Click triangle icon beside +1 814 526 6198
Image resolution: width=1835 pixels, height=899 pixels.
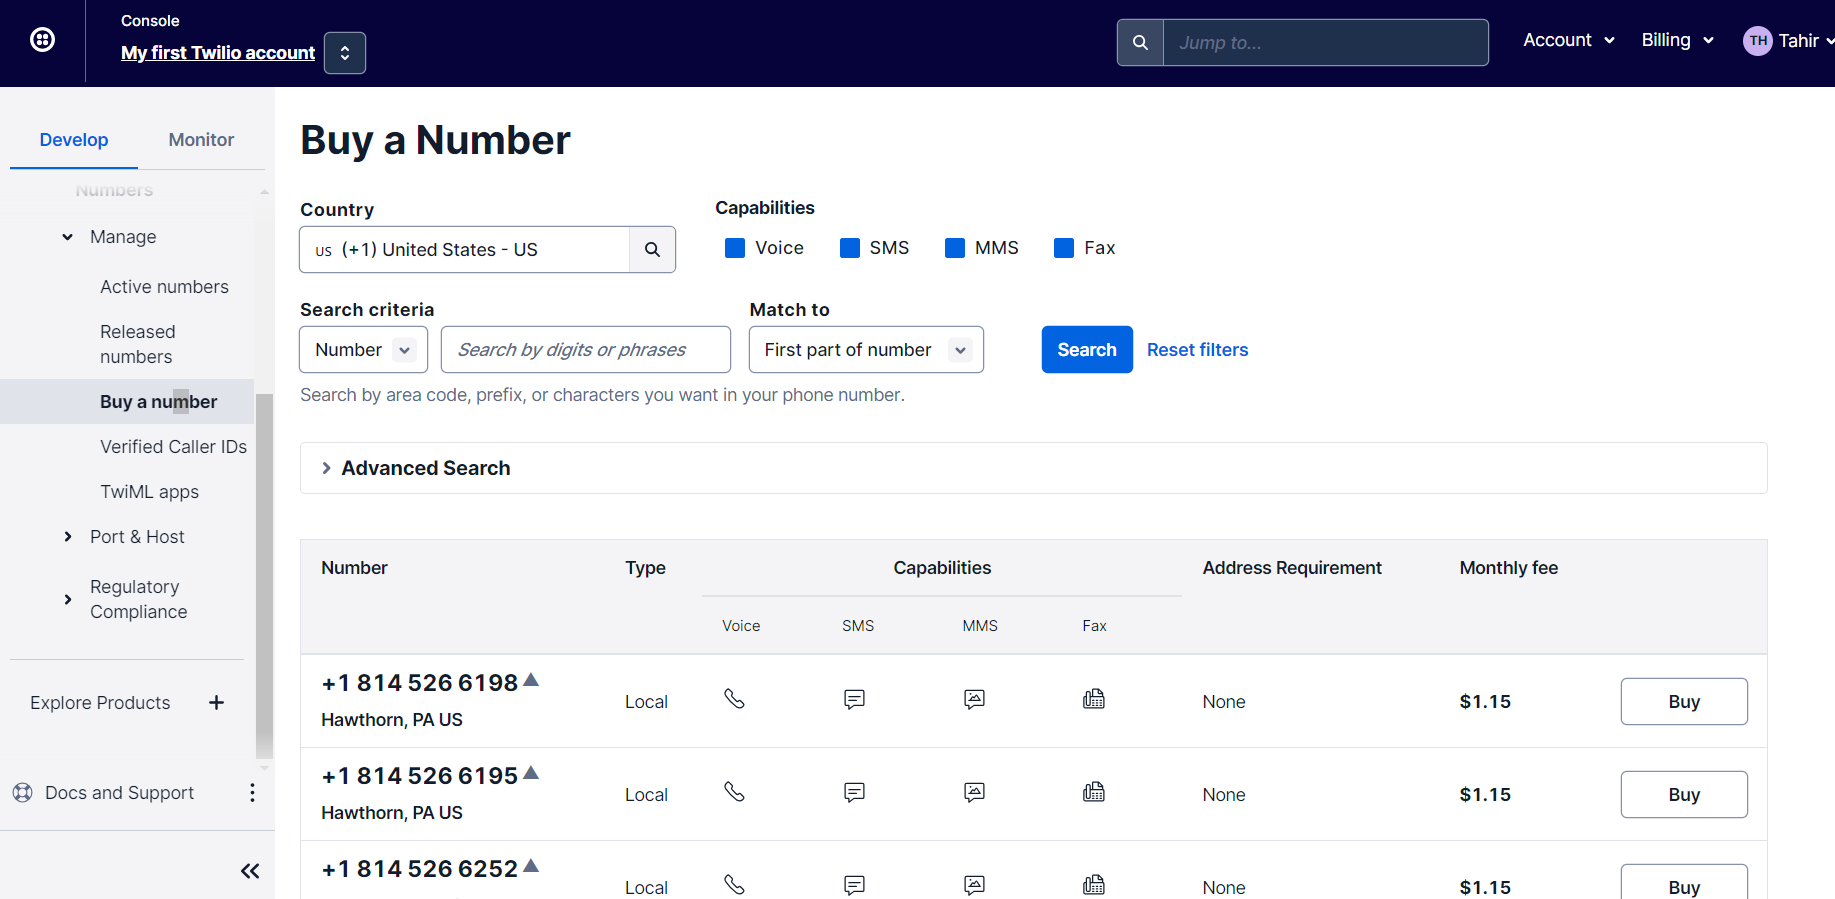click(531, 680)
